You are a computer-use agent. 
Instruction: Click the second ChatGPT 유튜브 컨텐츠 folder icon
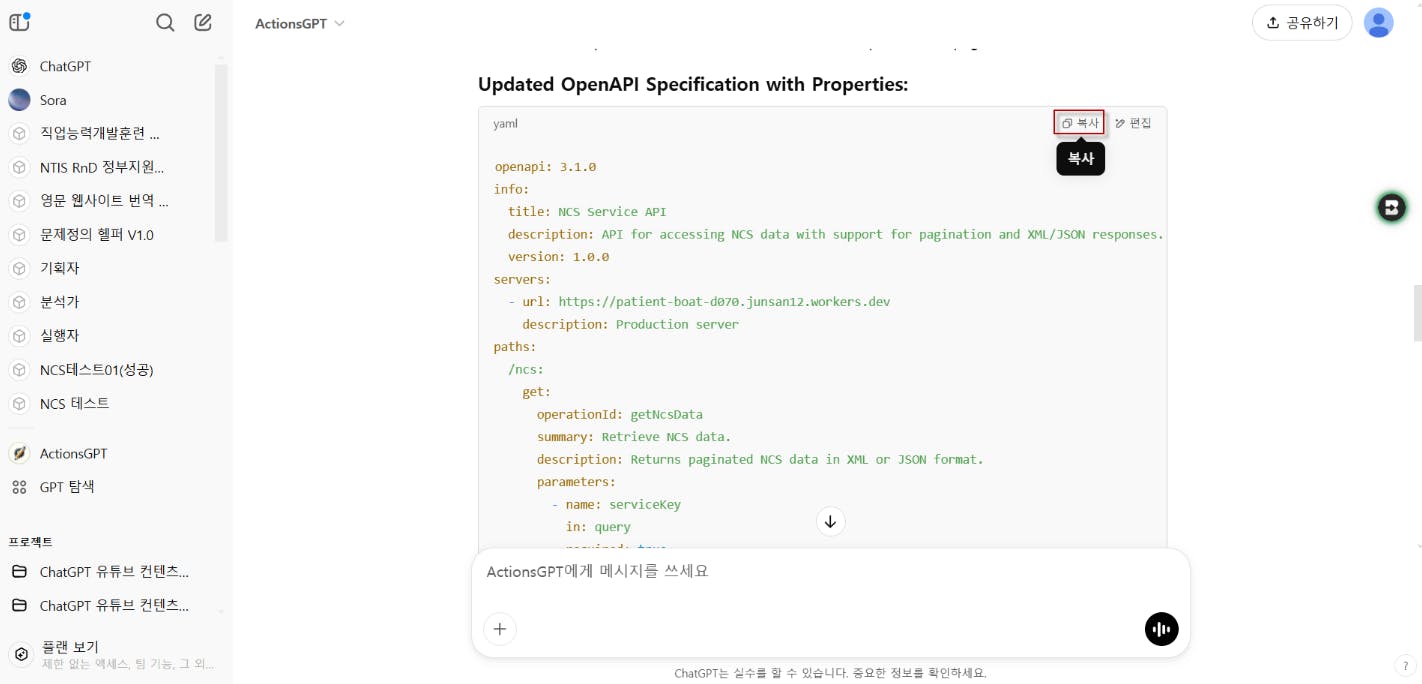click(19, 606)
